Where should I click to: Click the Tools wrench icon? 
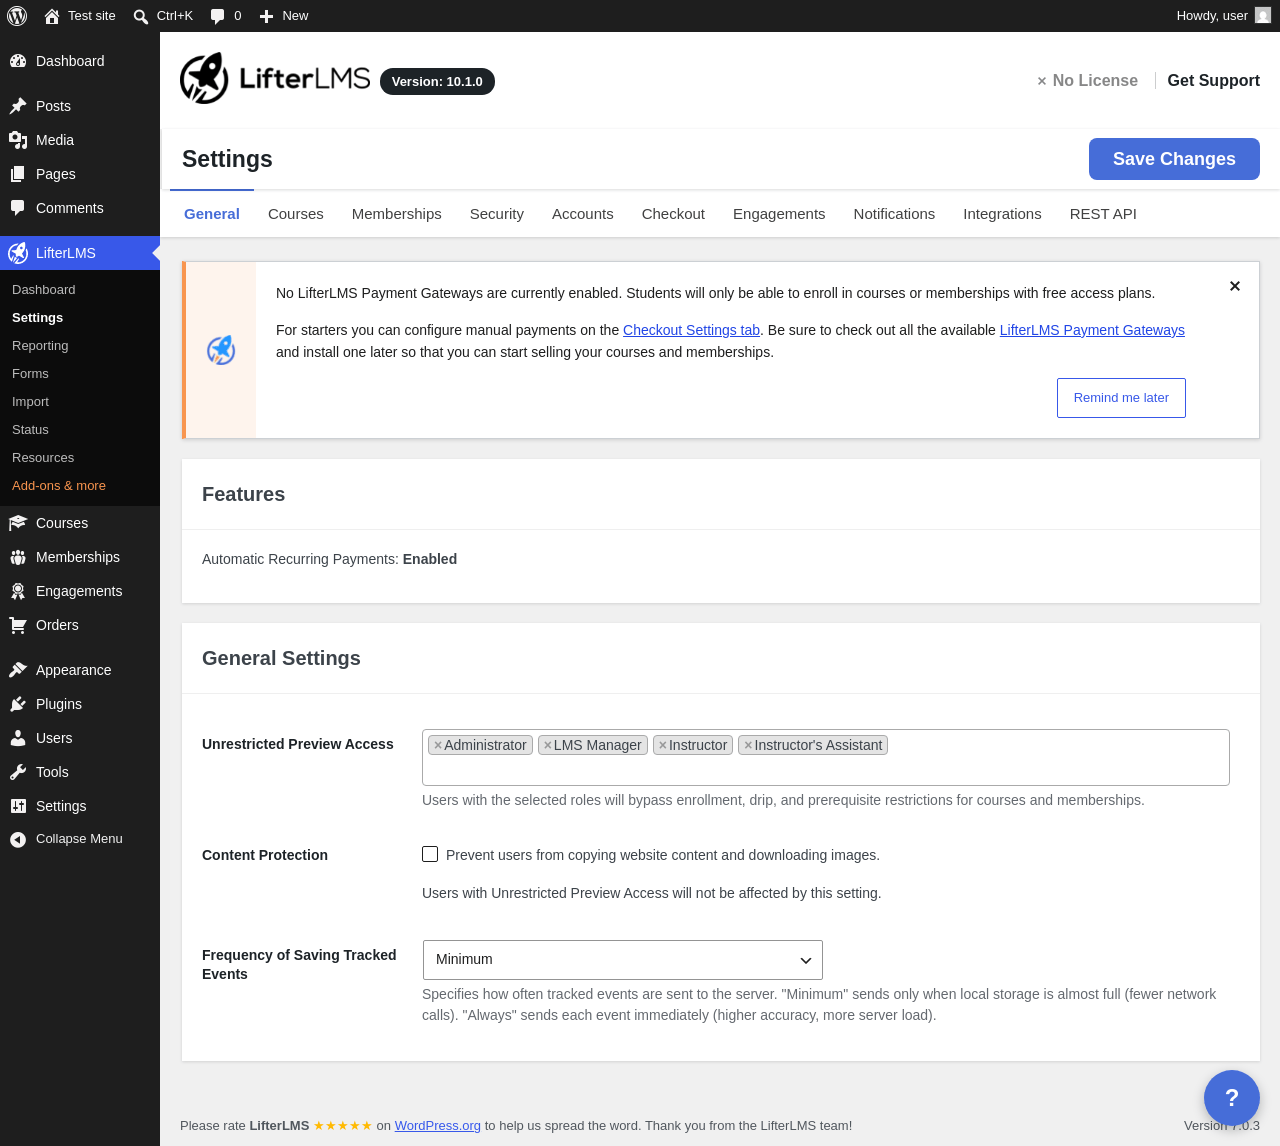(18, 772)
